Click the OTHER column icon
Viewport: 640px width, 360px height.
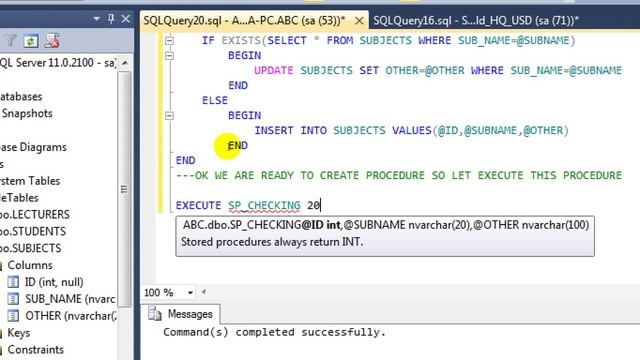pos(13,316)
